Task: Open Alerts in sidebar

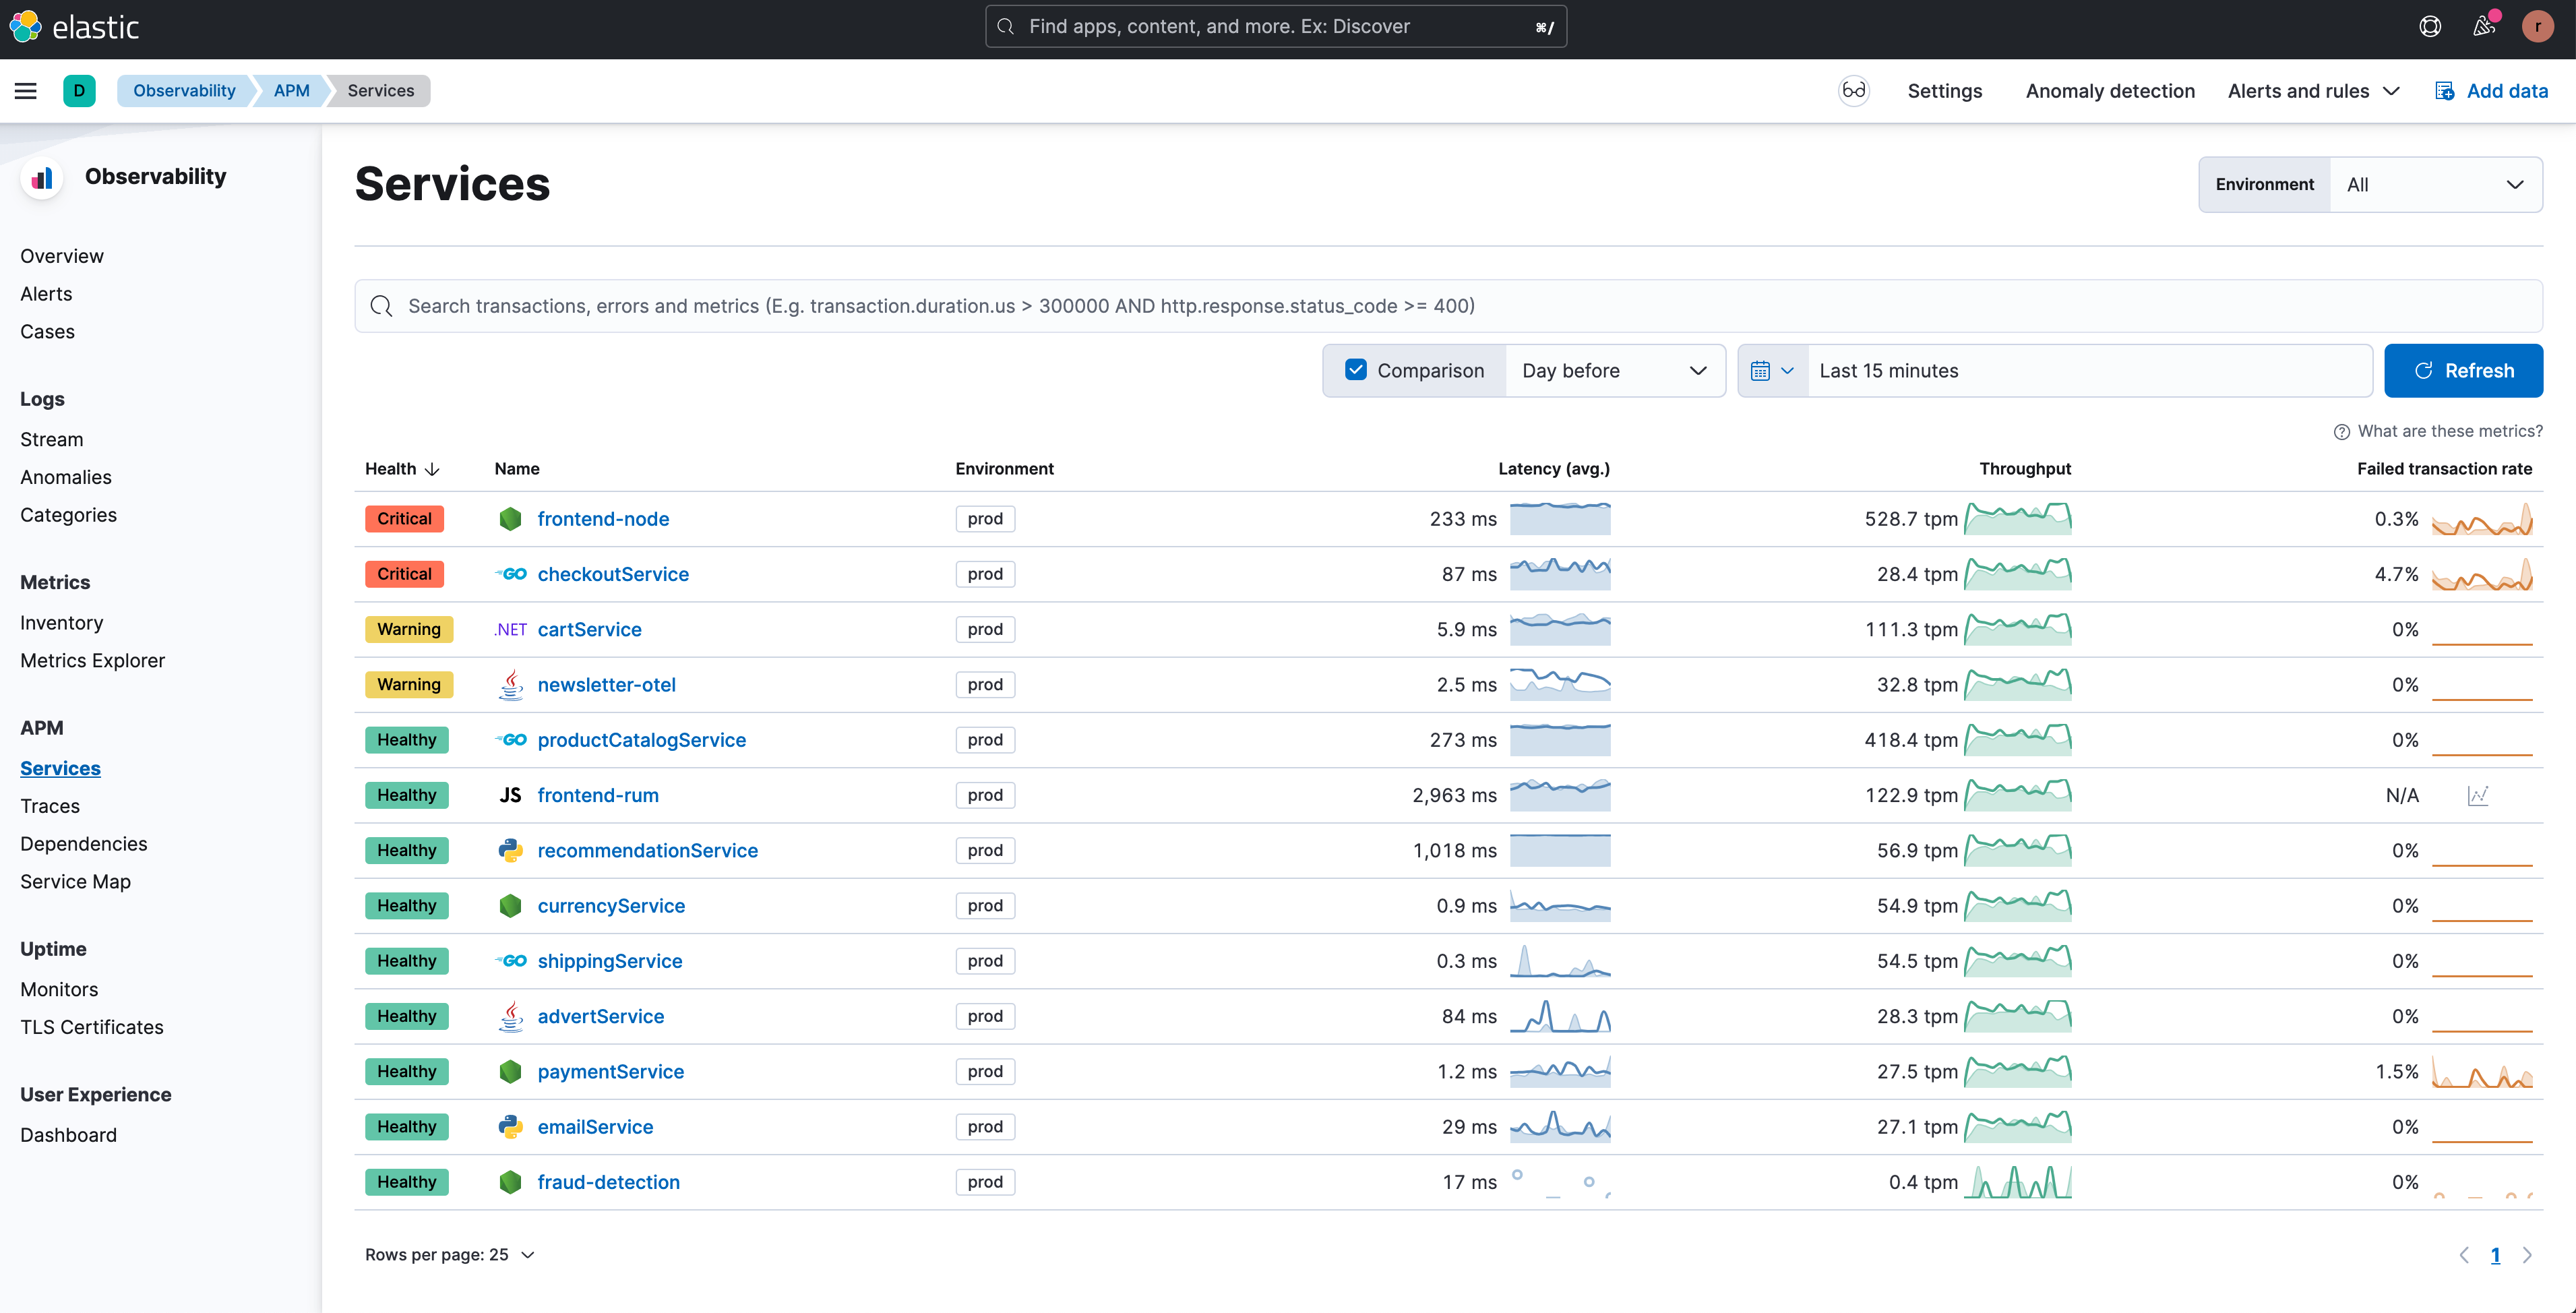Action: [x=46, y=294]
